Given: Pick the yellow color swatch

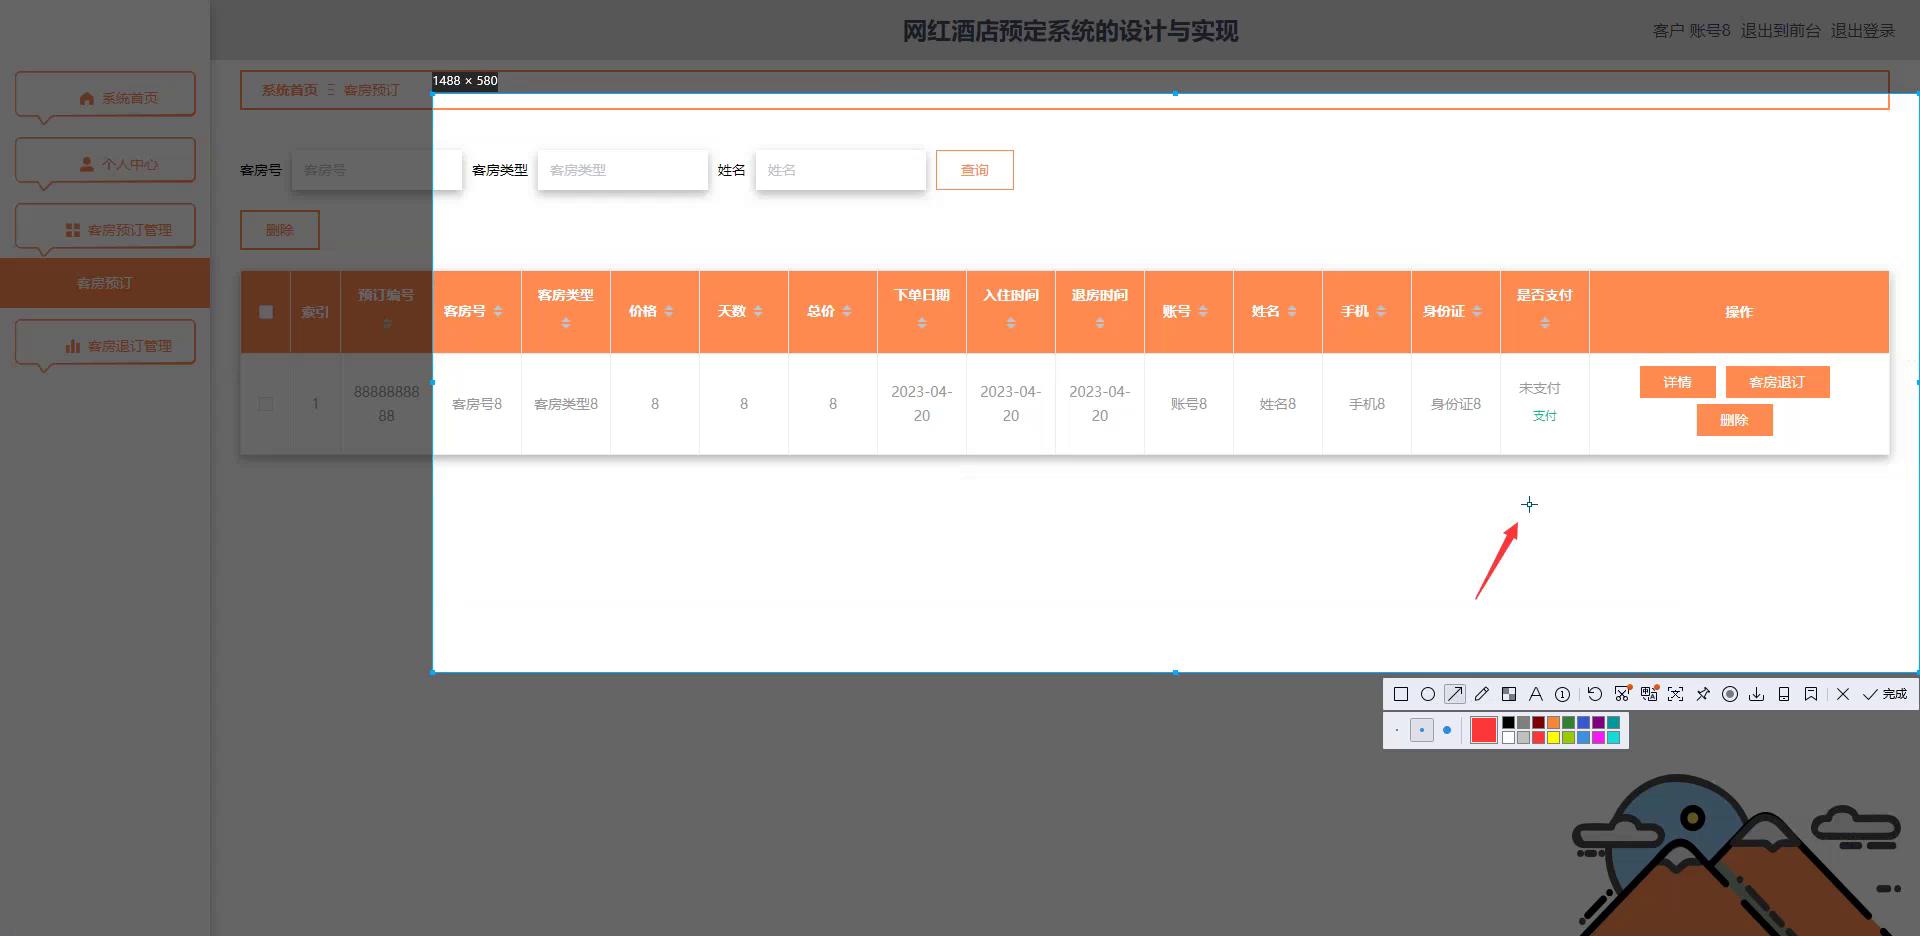Looking at the screenshot, I should [x=1553, y=737].
